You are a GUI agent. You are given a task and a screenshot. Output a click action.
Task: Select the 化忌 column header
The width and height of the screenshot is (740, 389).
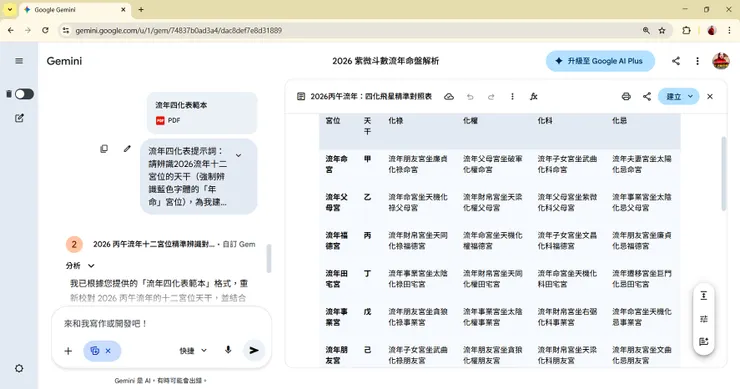pyautogui.click(x=619, y=120)
